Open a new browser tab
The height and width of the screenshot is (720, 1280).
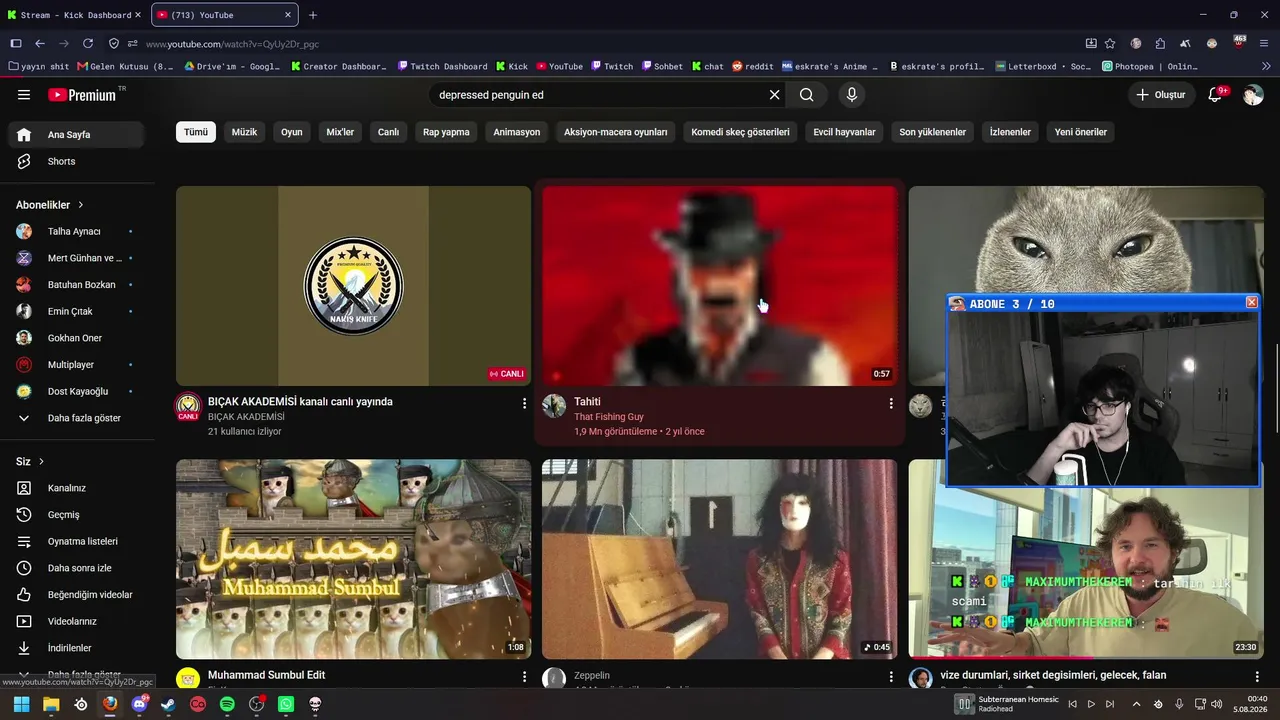[313, 15]
